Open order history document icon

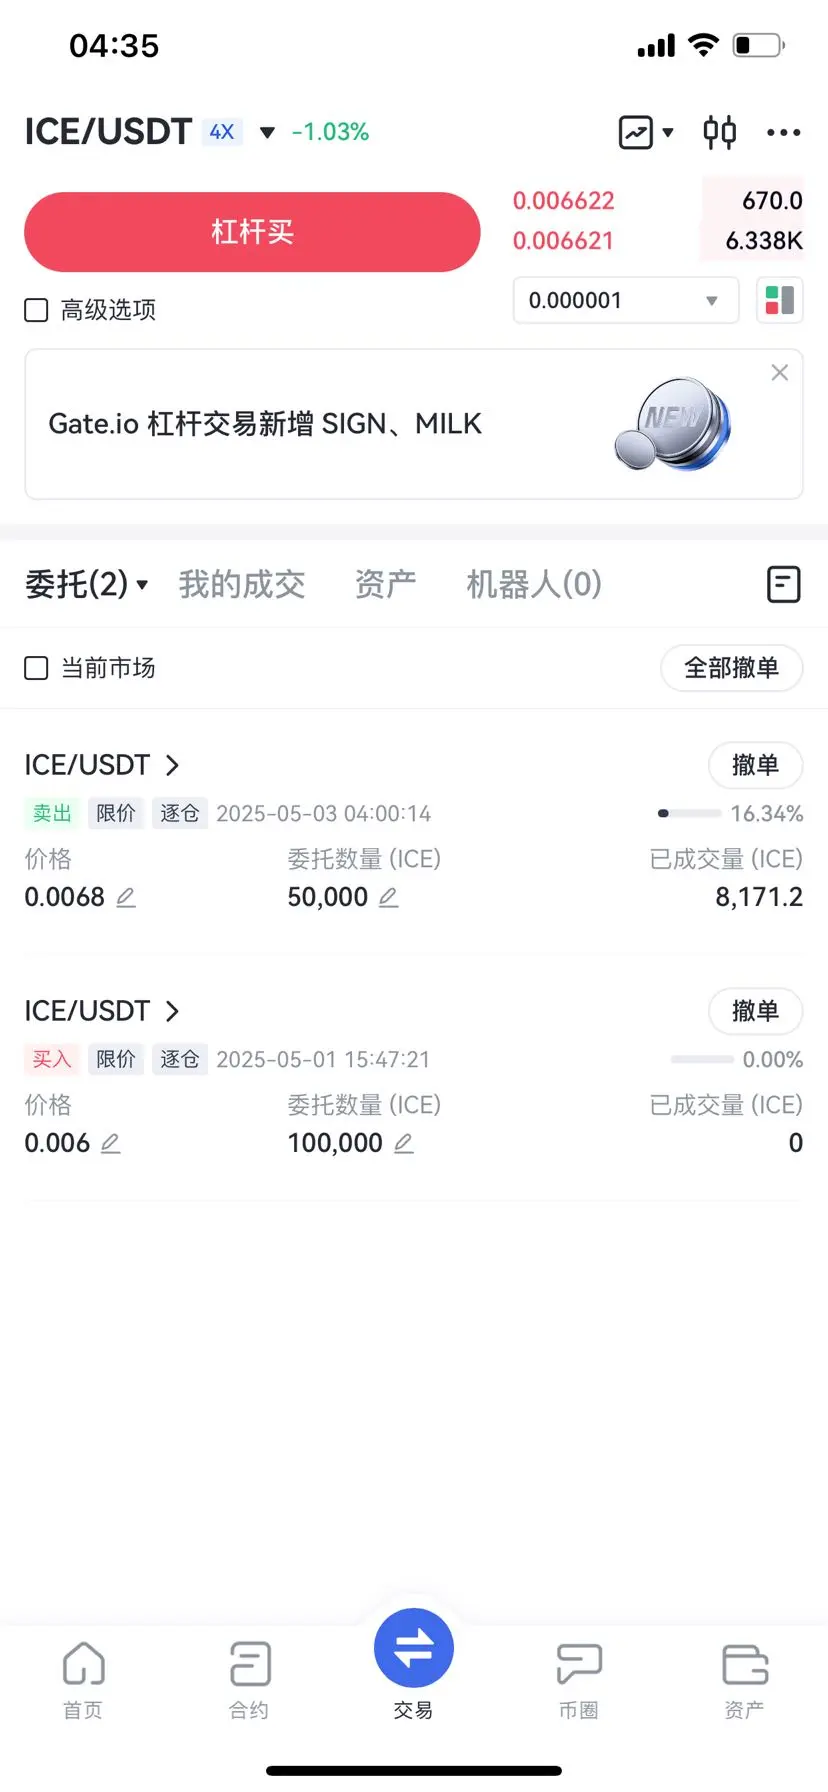(783, 584)
